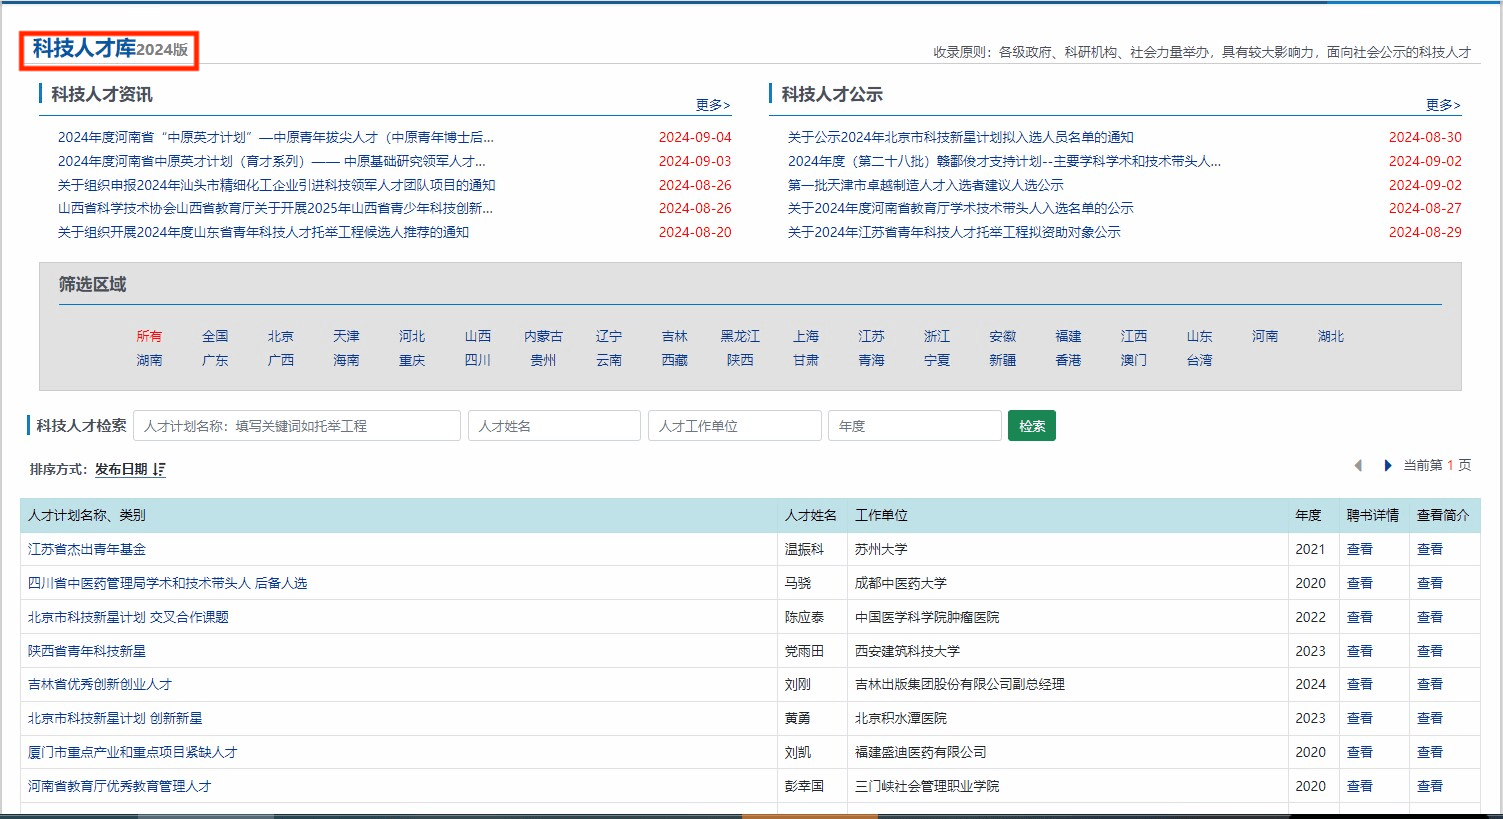Viewport: 1503px width, 819px height.
Task: Click the green 检索 search button
Action: click(x=1032, y=426)
